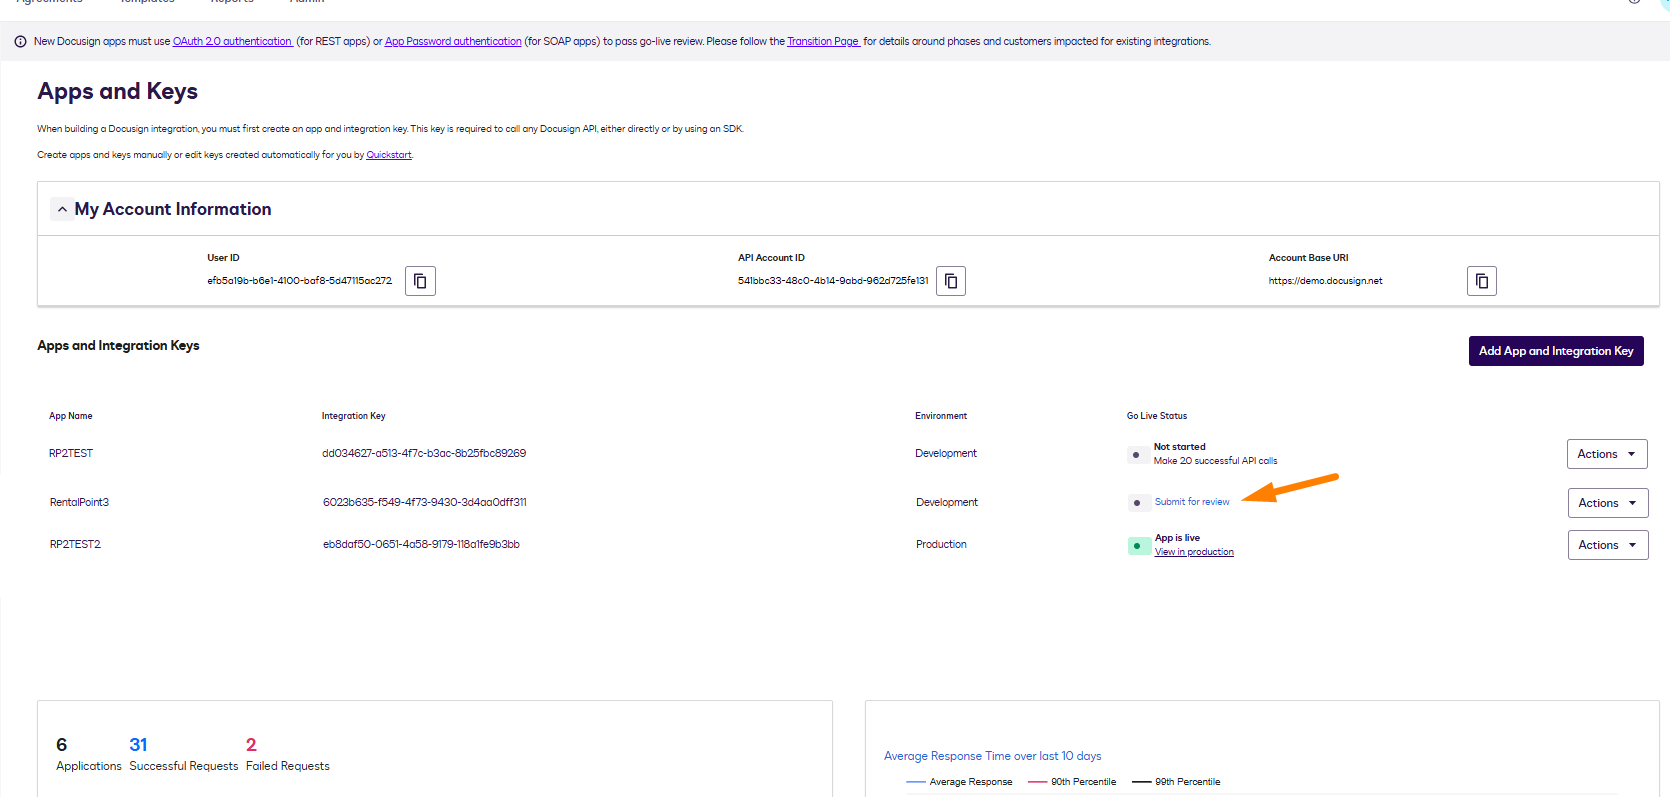Click the Environment column header

click(x=941, y=416)
